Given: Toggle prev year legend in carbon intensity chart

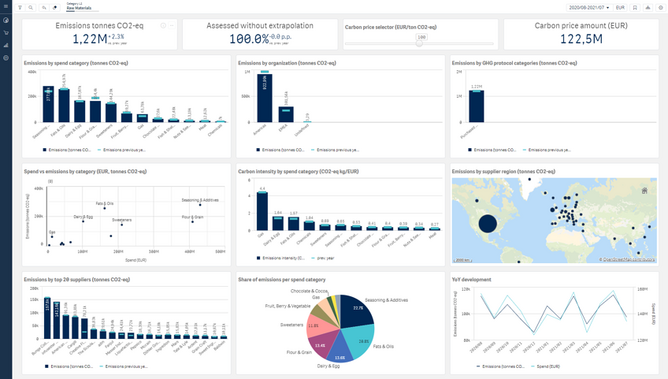Looking at the screenshot, I should click(x=323, y=258).
